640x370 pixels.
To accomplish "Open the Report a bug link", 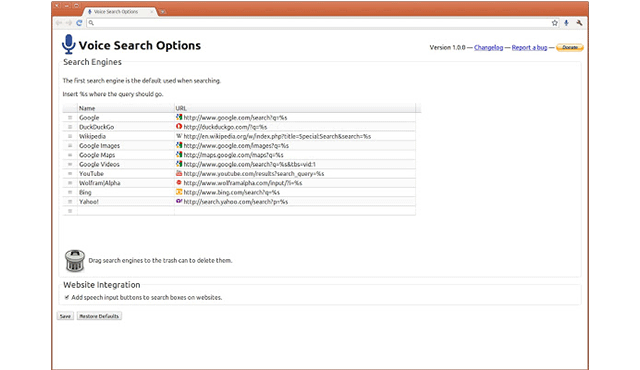I will (x=529, y=48).
